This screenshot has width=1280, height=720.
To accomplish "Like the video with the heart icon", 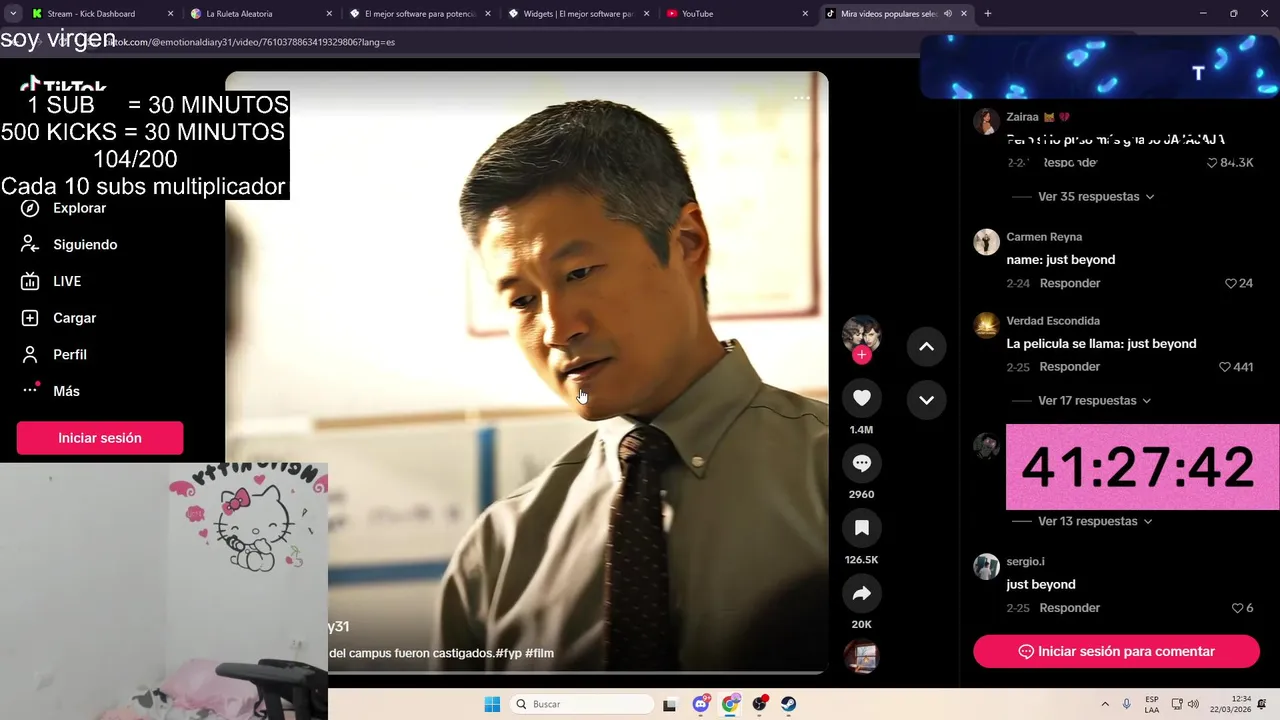I will click(x=861, y=398).
